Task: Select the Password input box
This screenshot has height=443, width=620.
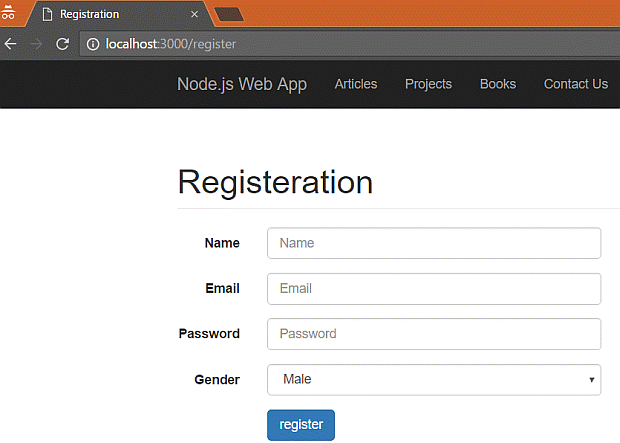Action: click(x=434, y=334)
